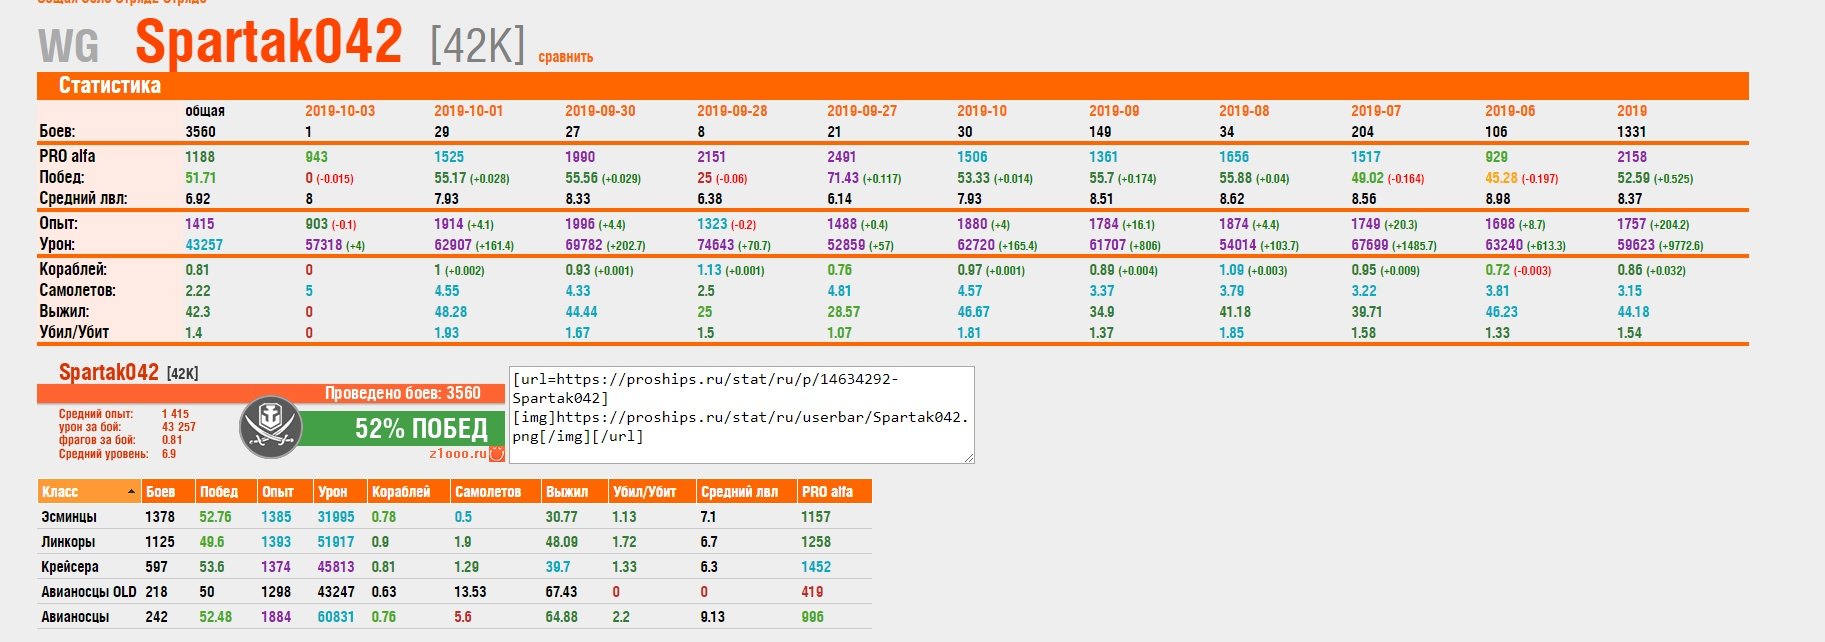Click the sort arrow in Класс header
The width and height of the screenshot is (1825, 642).
(x=131, y=491)
